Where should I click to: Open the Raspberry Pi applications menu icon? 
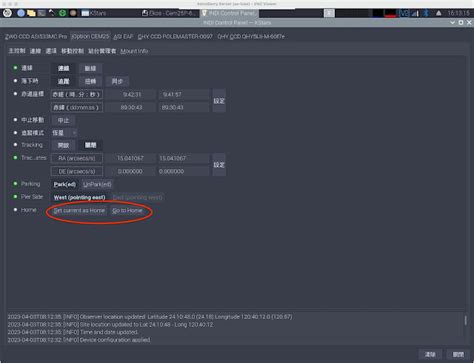click(x=7, y=13)
